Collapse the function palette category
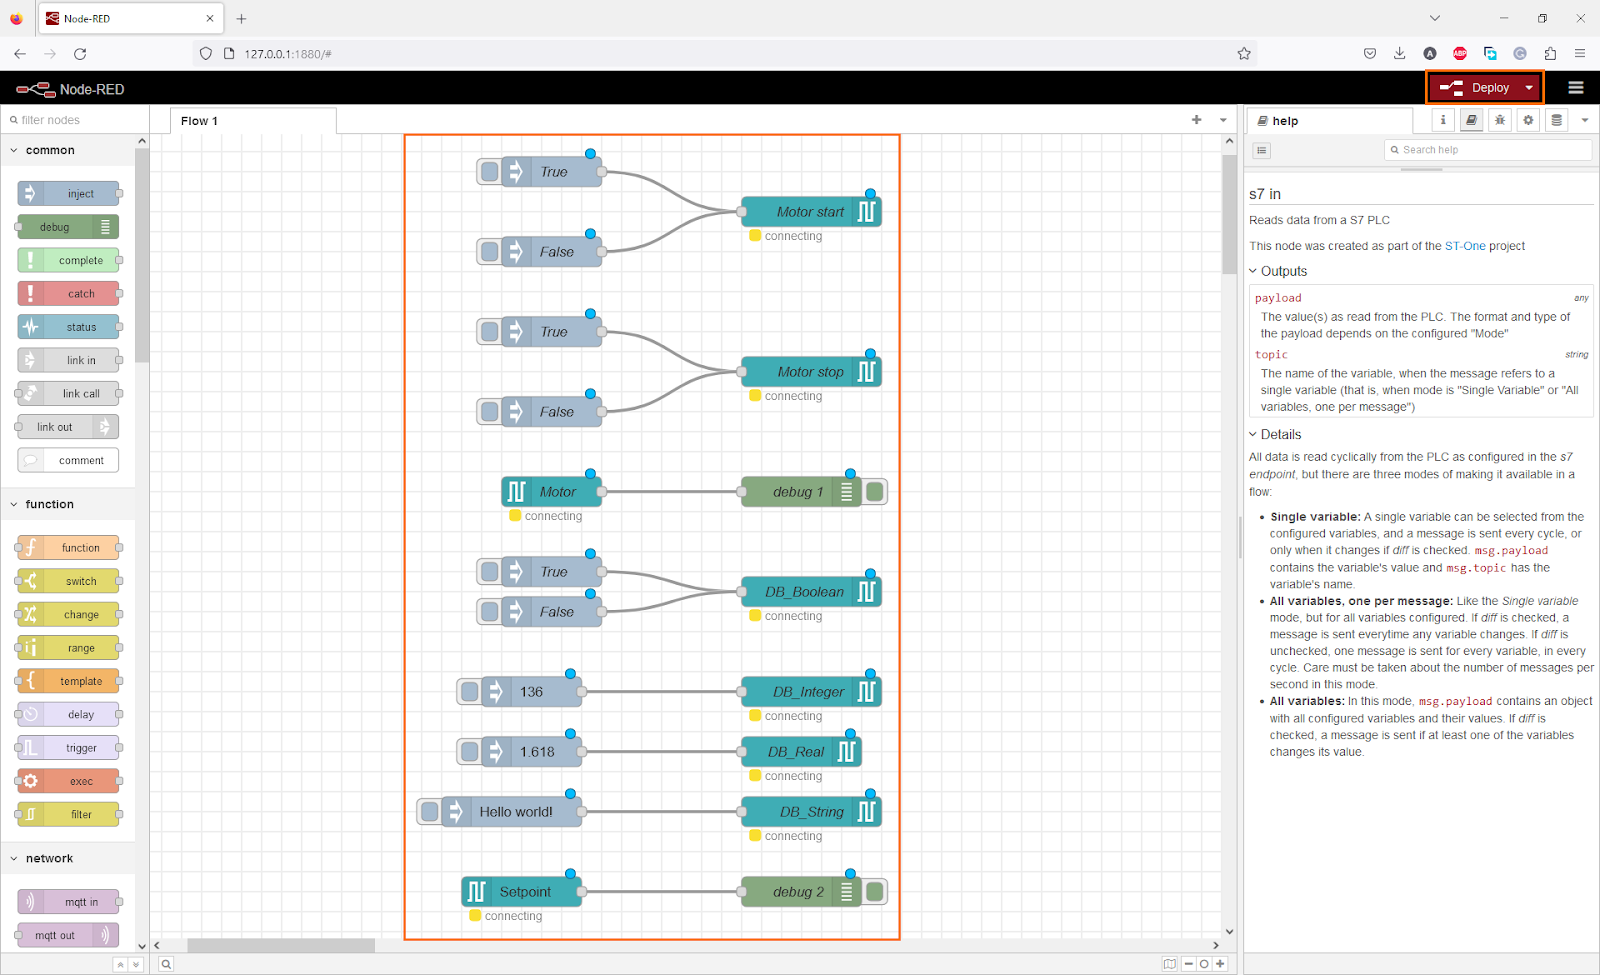Viewport: 1600px width, 975px height. (68, 504)
